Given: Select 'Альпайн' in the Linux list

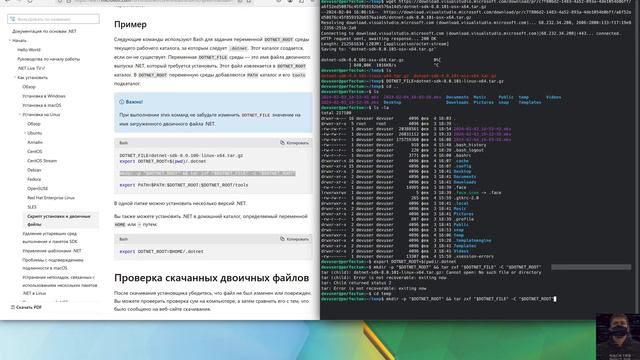Looking at the screenshot, I should (35, 142).
